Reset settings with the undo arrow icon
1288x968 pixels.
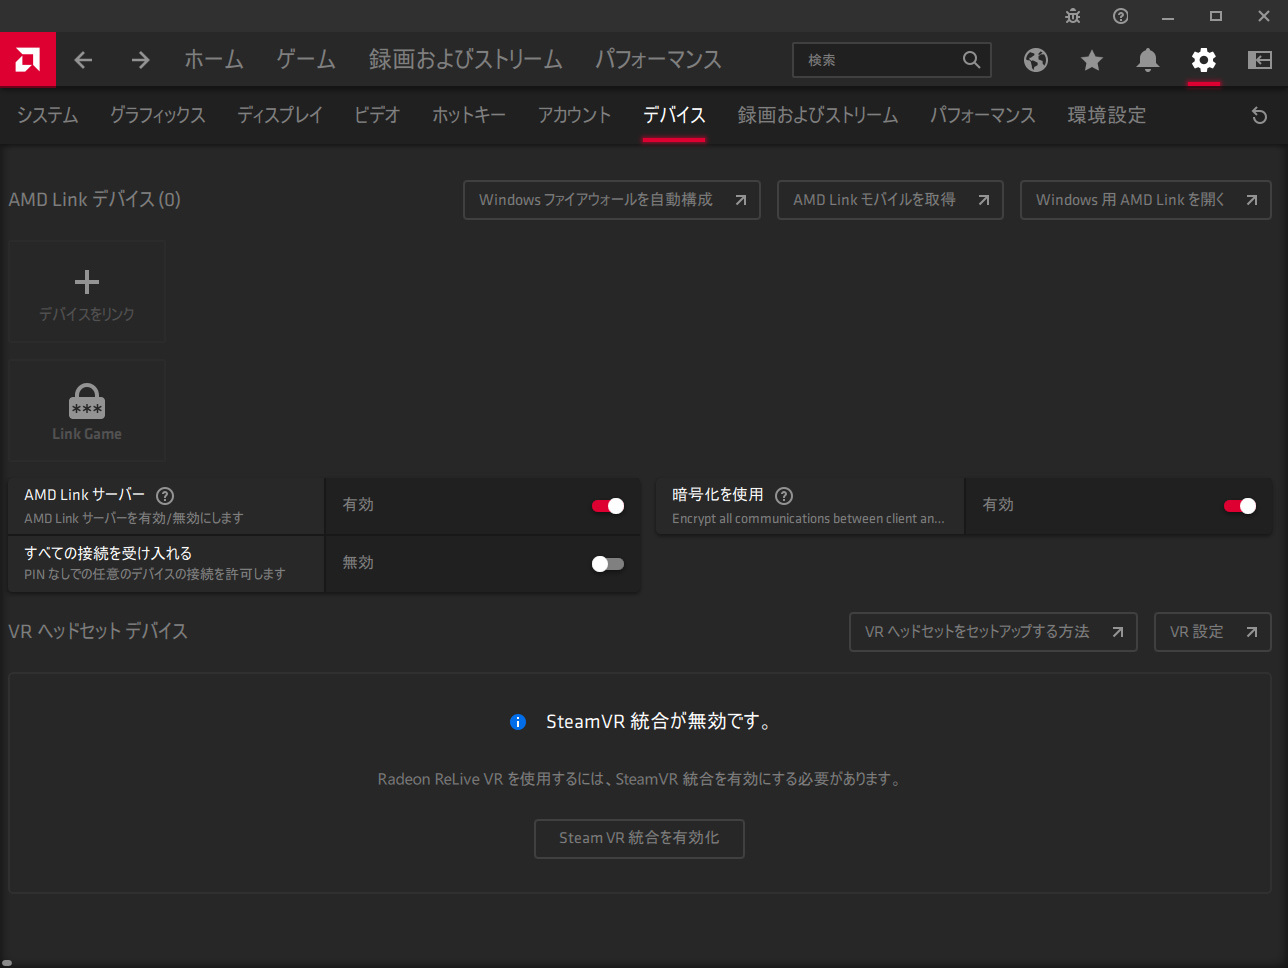[x=1259, y=116]
